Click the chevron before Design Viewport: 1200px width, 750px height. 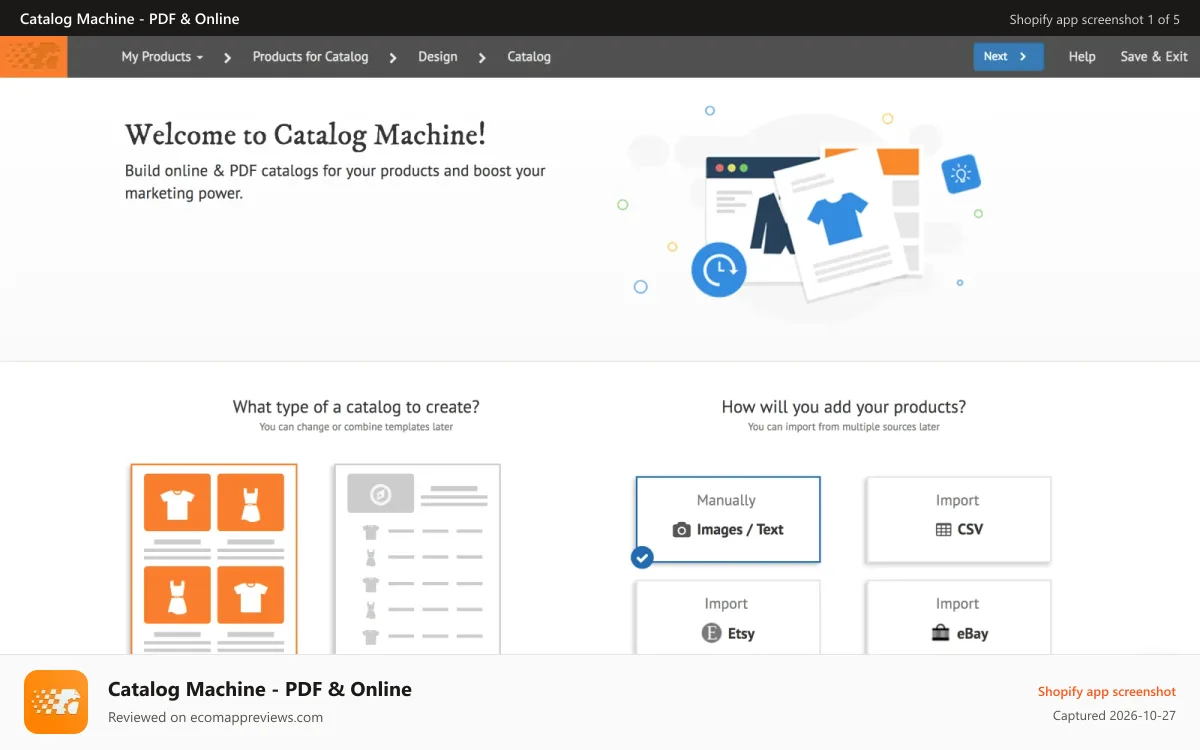click(x=393, y=58)
